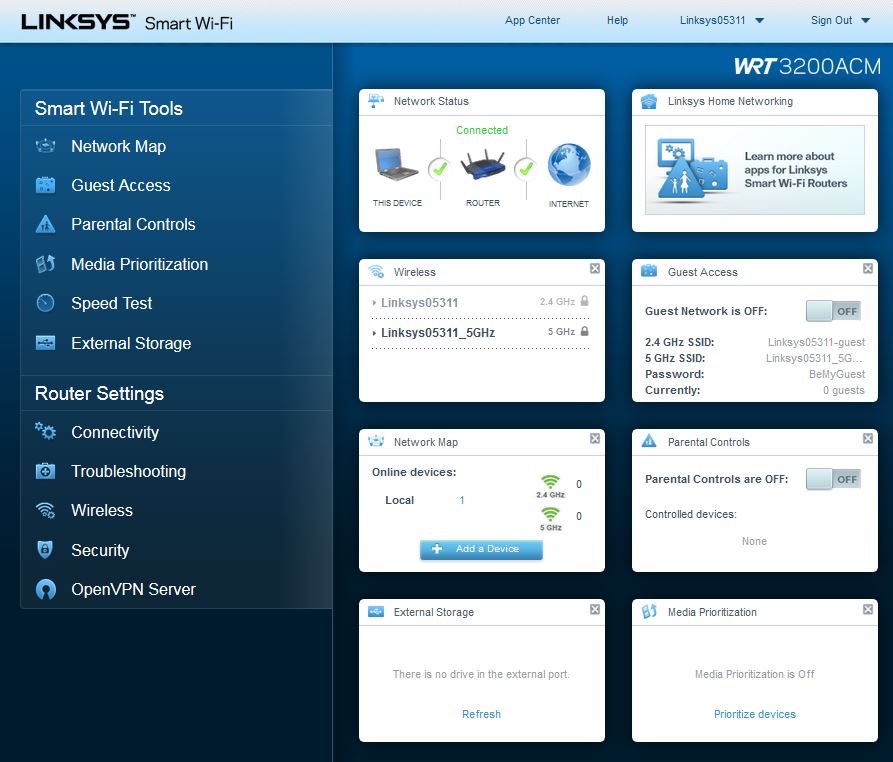Open the Speed Test gauge icon
Screen dimensions: 893x762
pyautogui.click(x=46, y=303)
